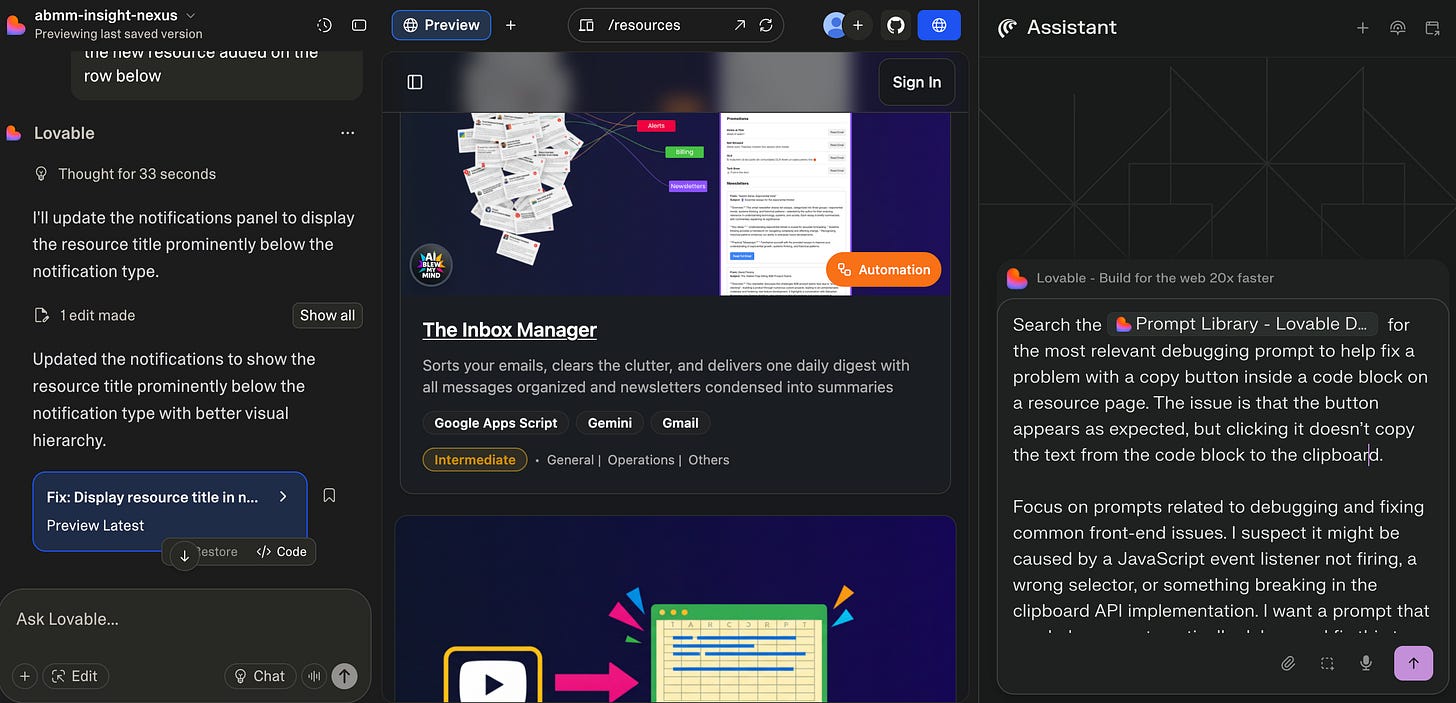Viewport: 1456px width, 703px height.
Task: Click the Prompt Library - Lovable chip
Action: point(1242,324)
